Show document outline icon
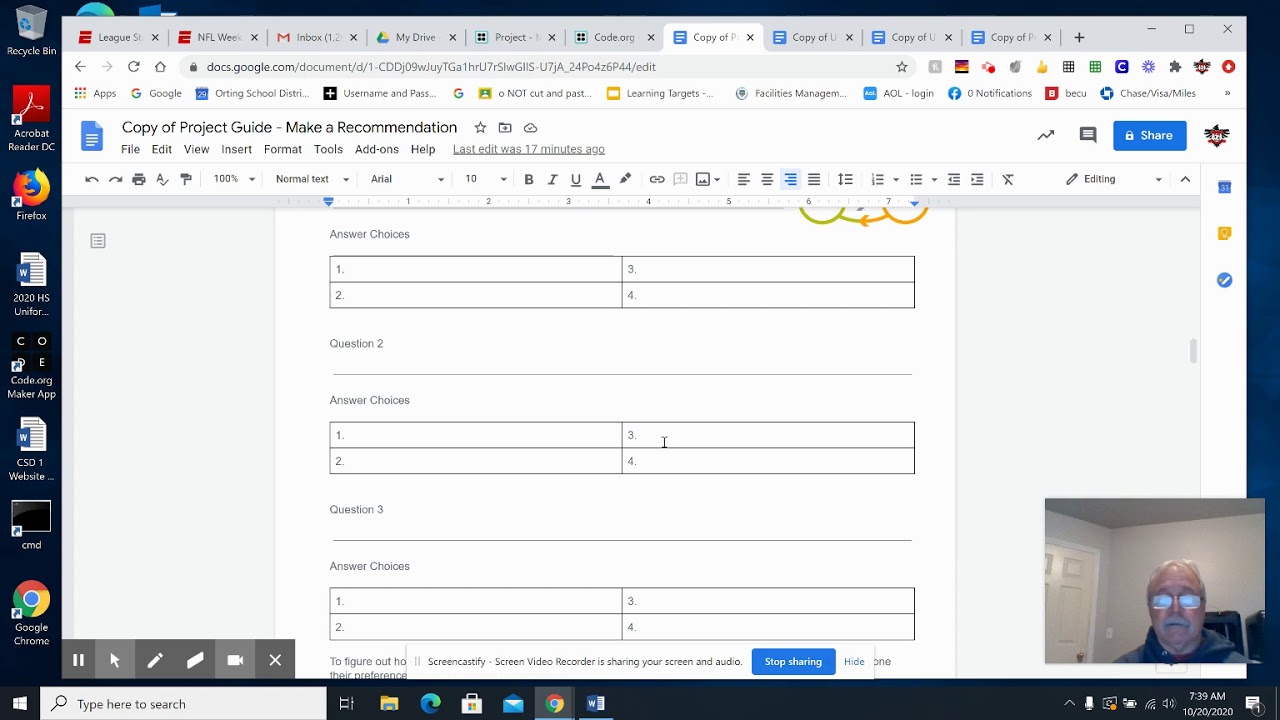This screenshot has height=720, width=1280. (x=98, y=241)
